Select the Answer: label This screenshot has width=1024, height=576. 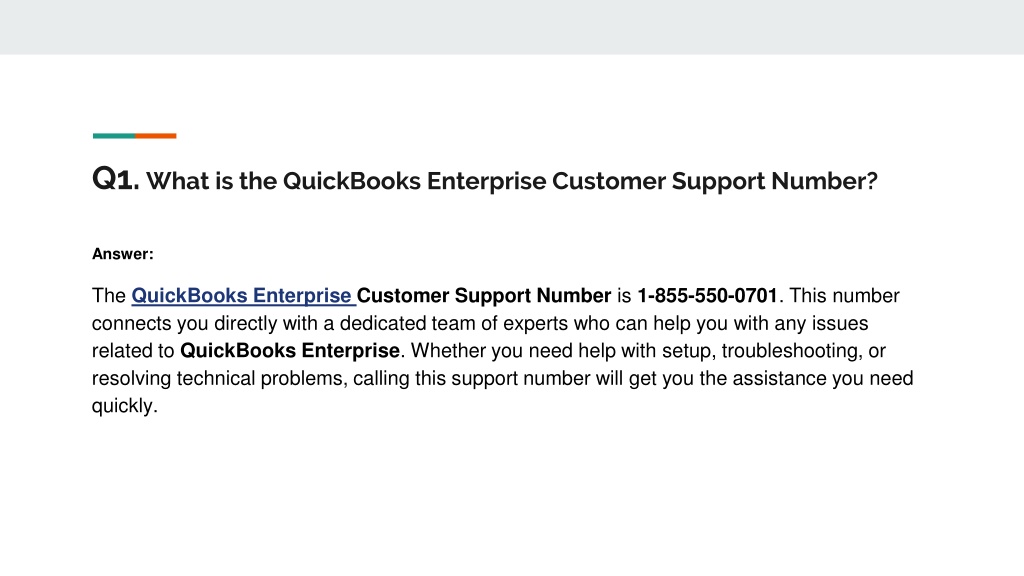tap(123, 254)
